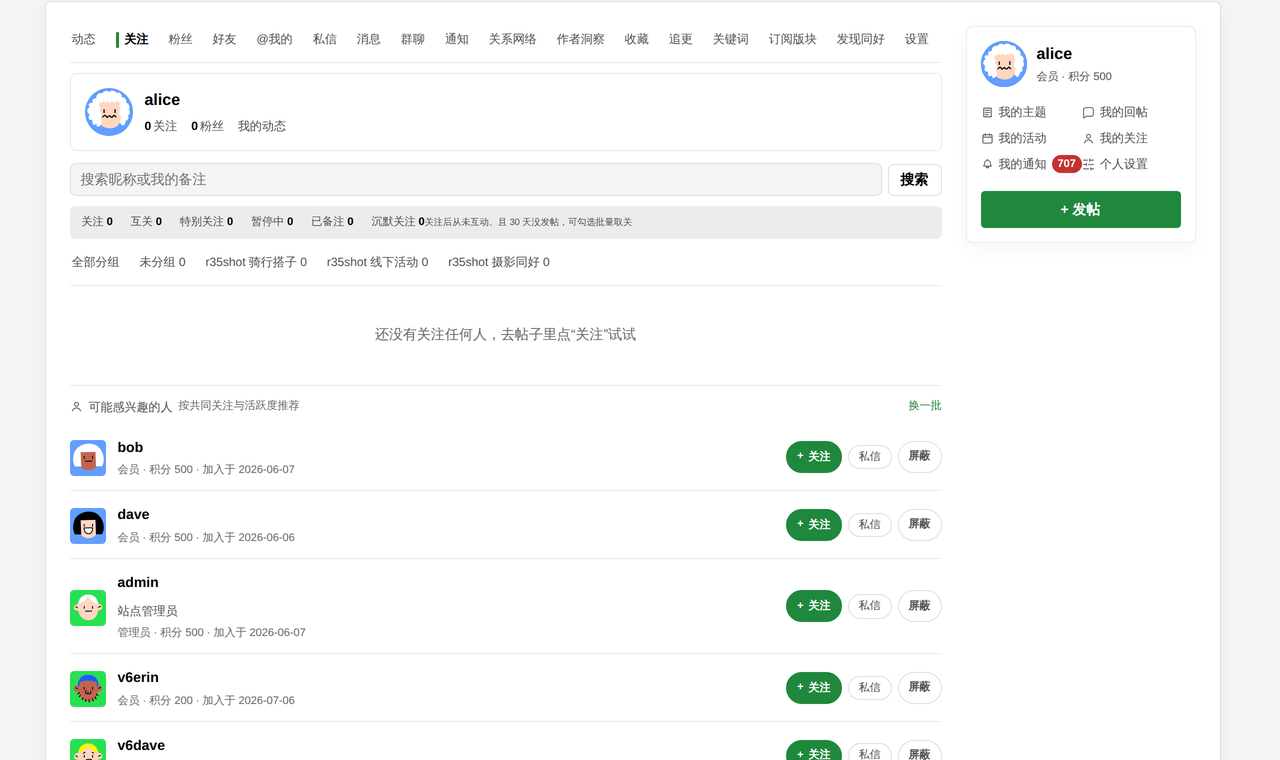1280x760 pixels.
Task: Click the green 发帖 button
Action: click(x=1080, y=209)
